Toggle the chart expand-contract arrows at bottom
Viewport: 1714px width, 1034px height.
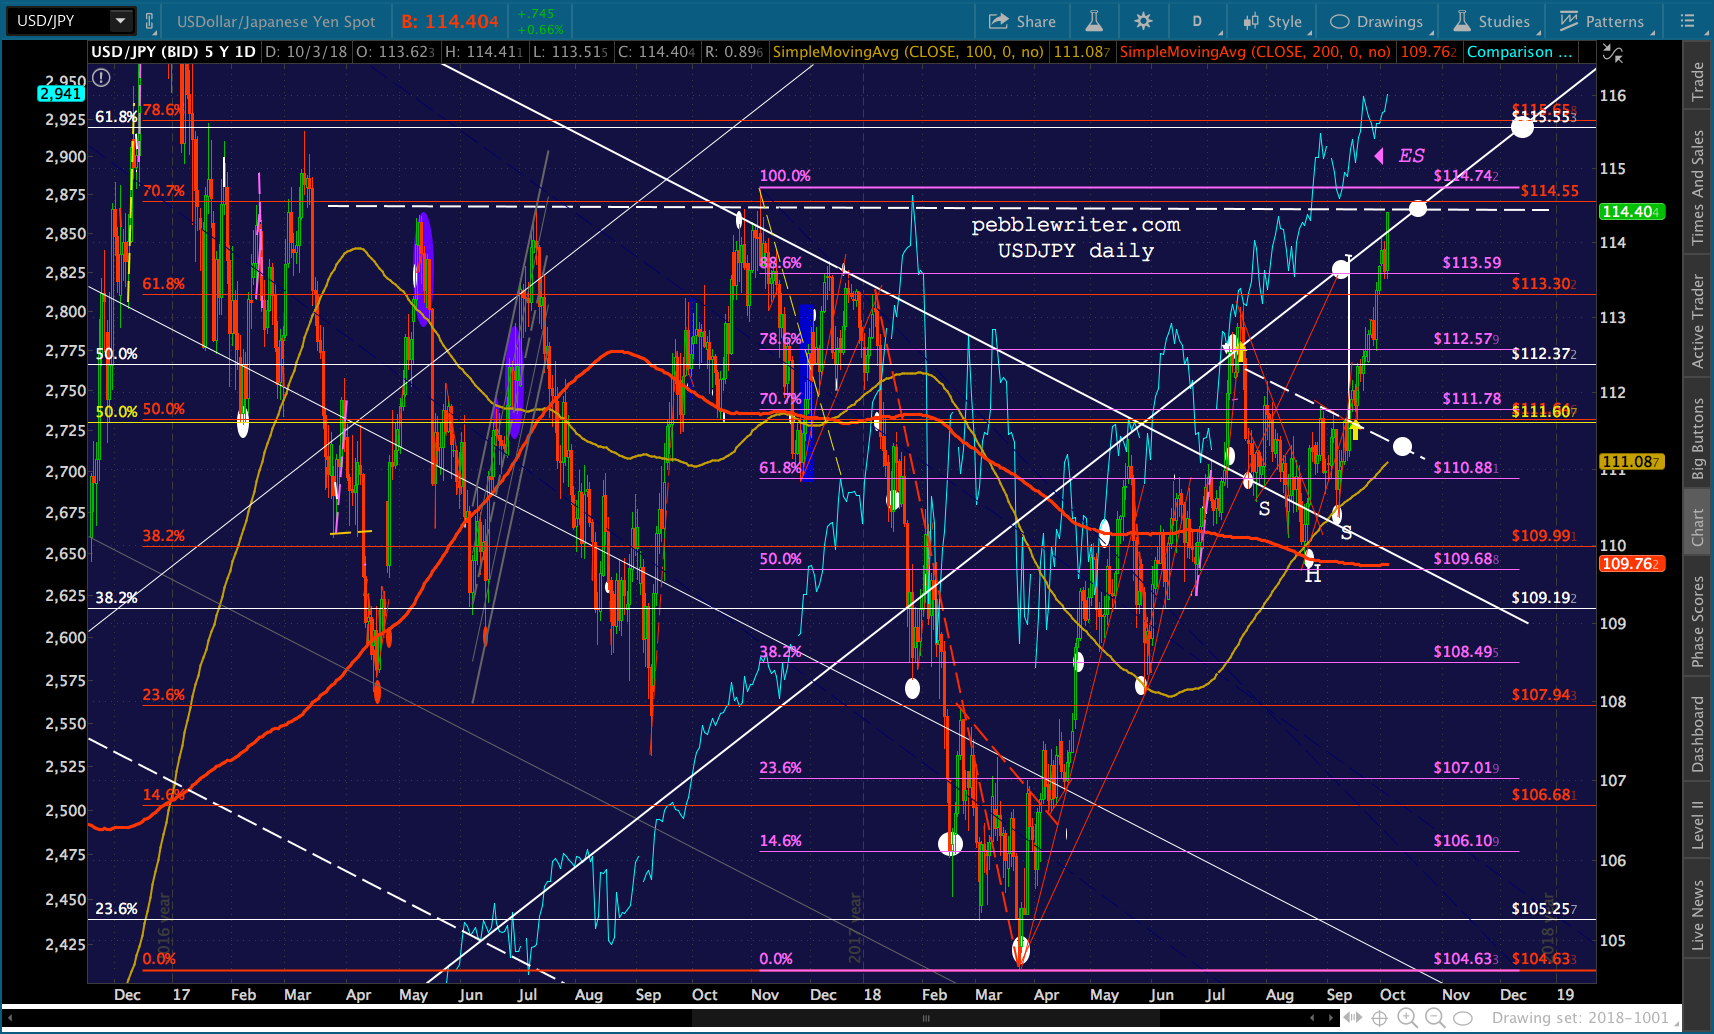(x=1353, y=1018)
